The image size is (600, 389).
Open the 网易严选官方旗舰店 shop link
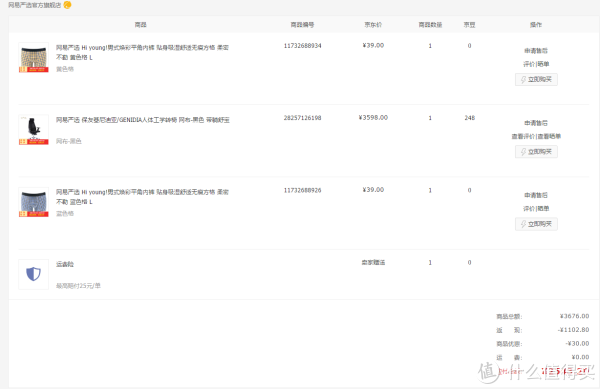click(35, 5)
